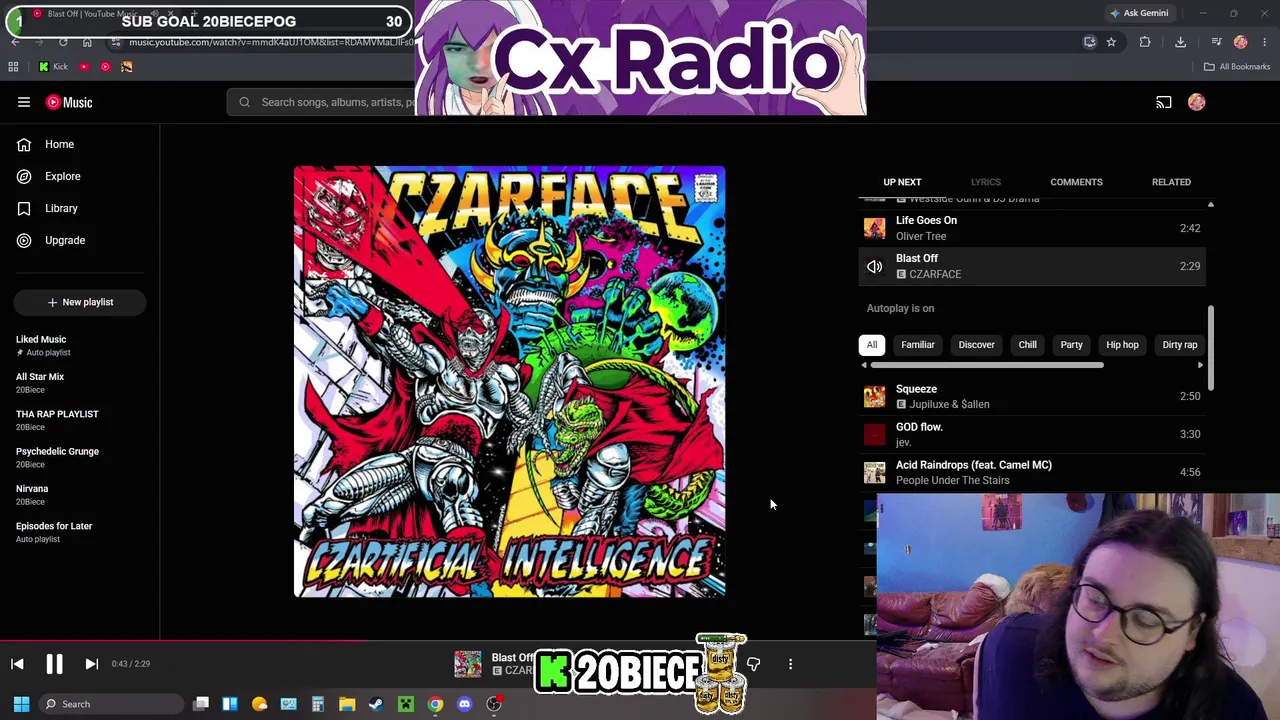
Task: Open the YouTube Music account avatar menu
Action: [x=1197, y=102]
